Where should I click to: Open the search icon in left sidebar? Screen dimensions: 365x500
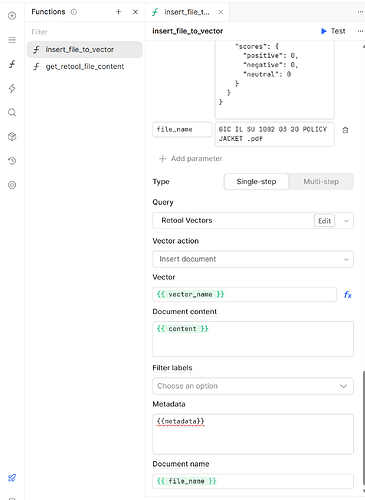point(12,112)
